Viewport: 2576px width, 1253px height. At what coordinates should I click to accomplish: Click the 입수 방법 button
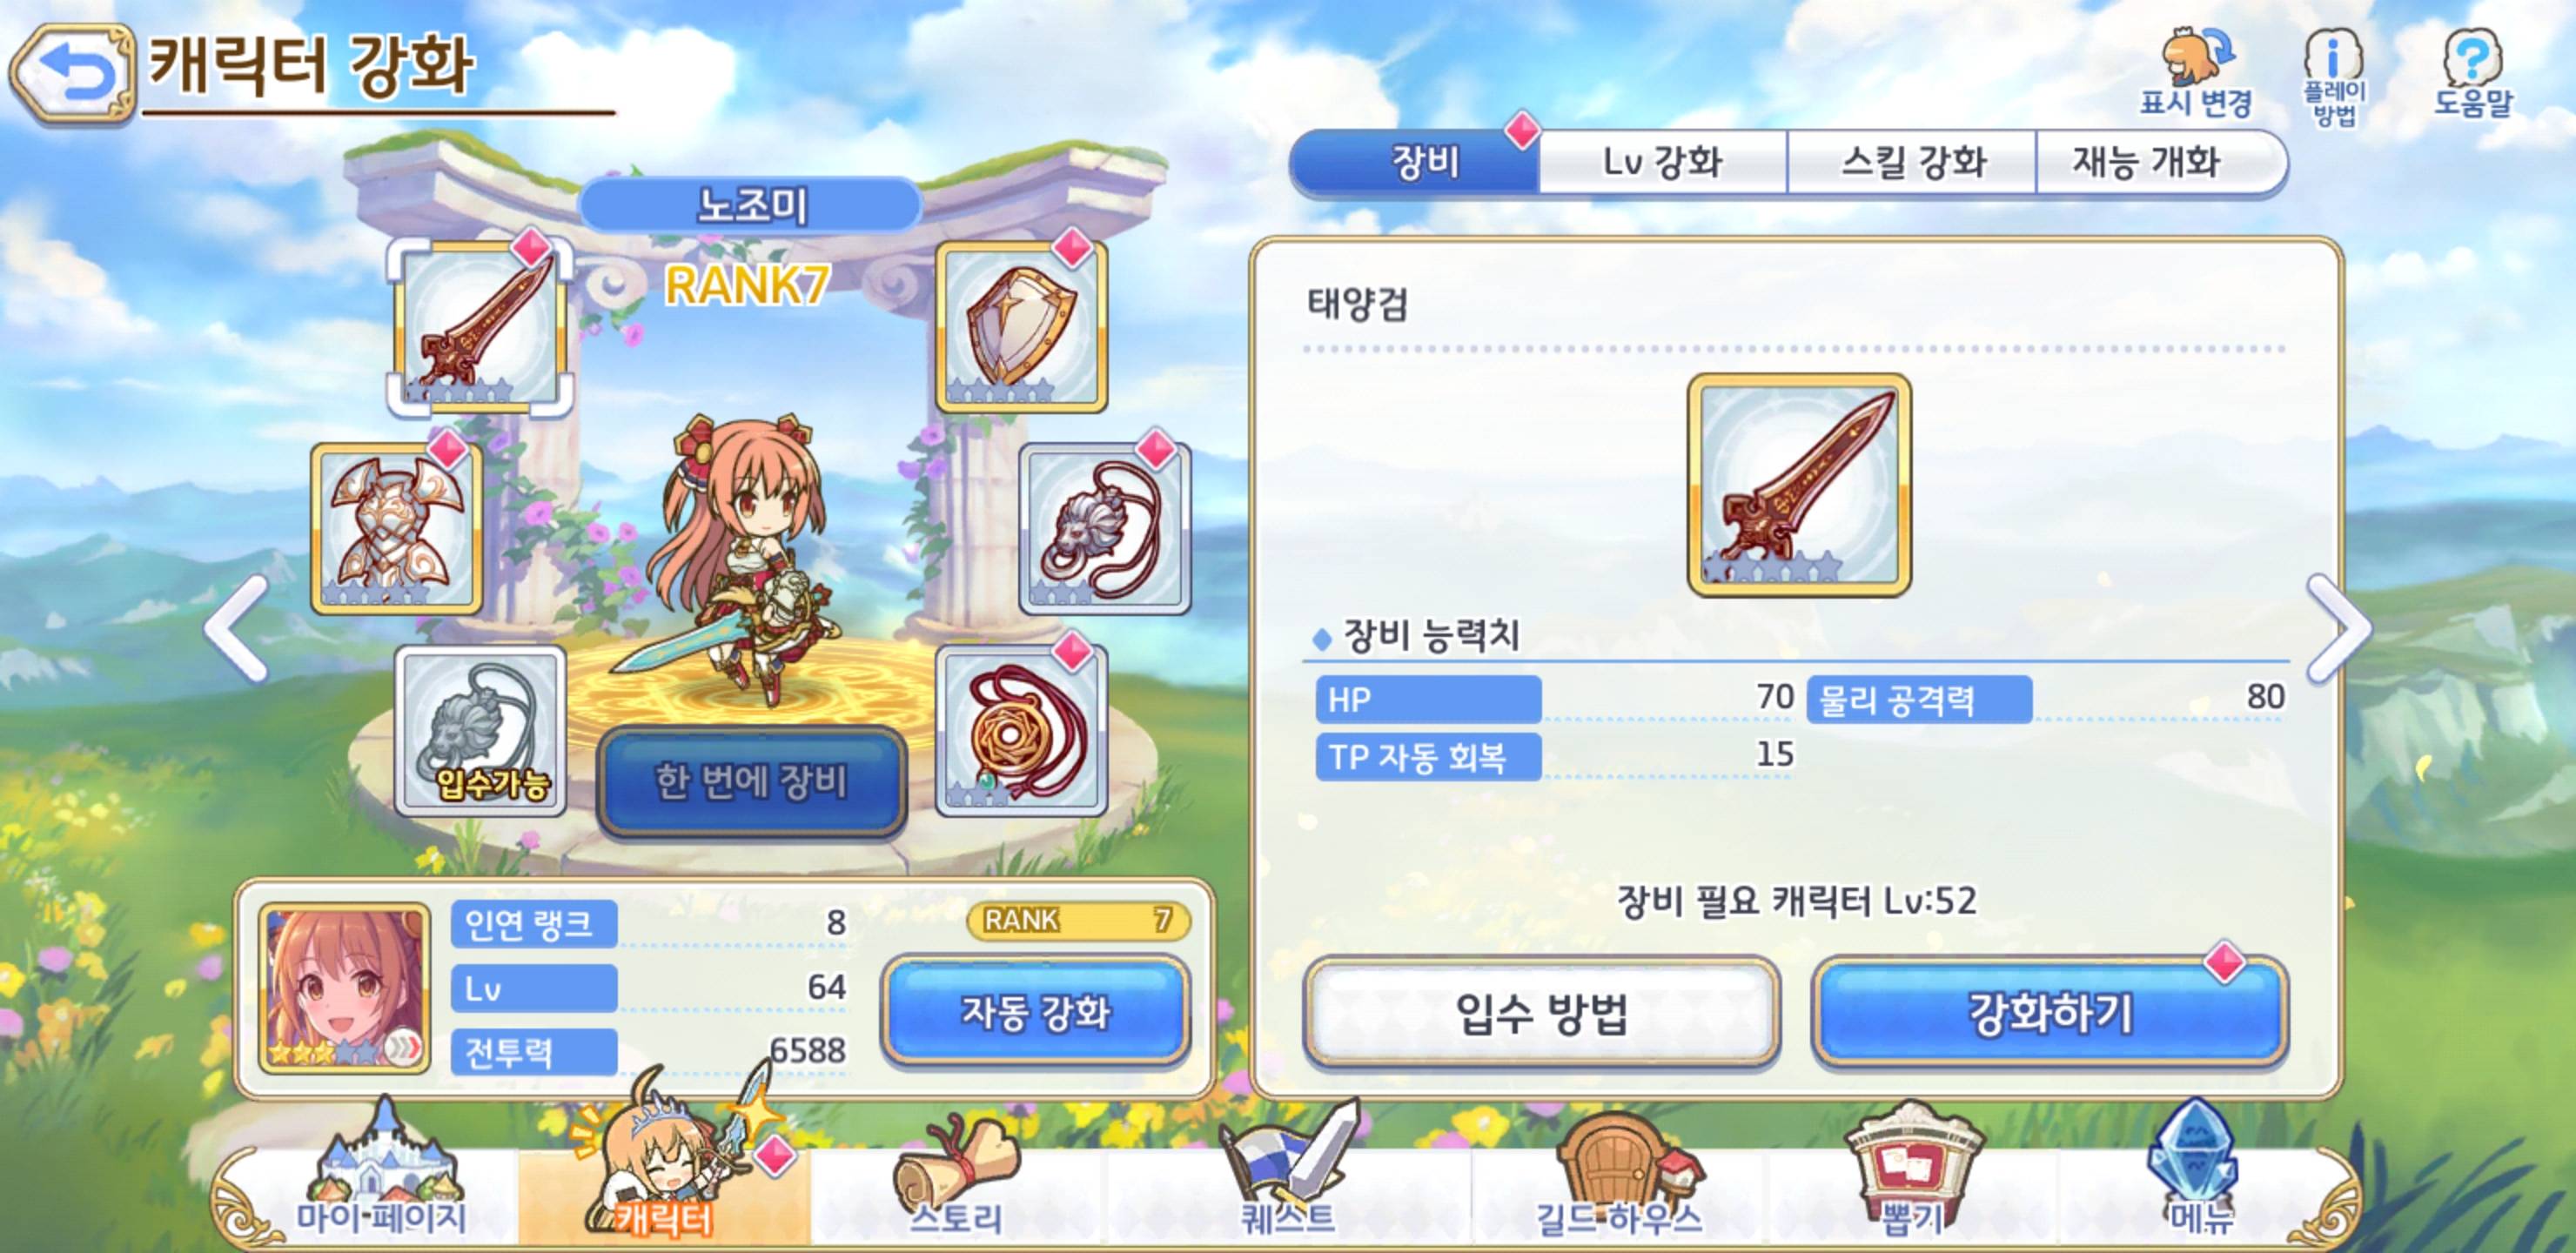[x=1541, y=1013]
